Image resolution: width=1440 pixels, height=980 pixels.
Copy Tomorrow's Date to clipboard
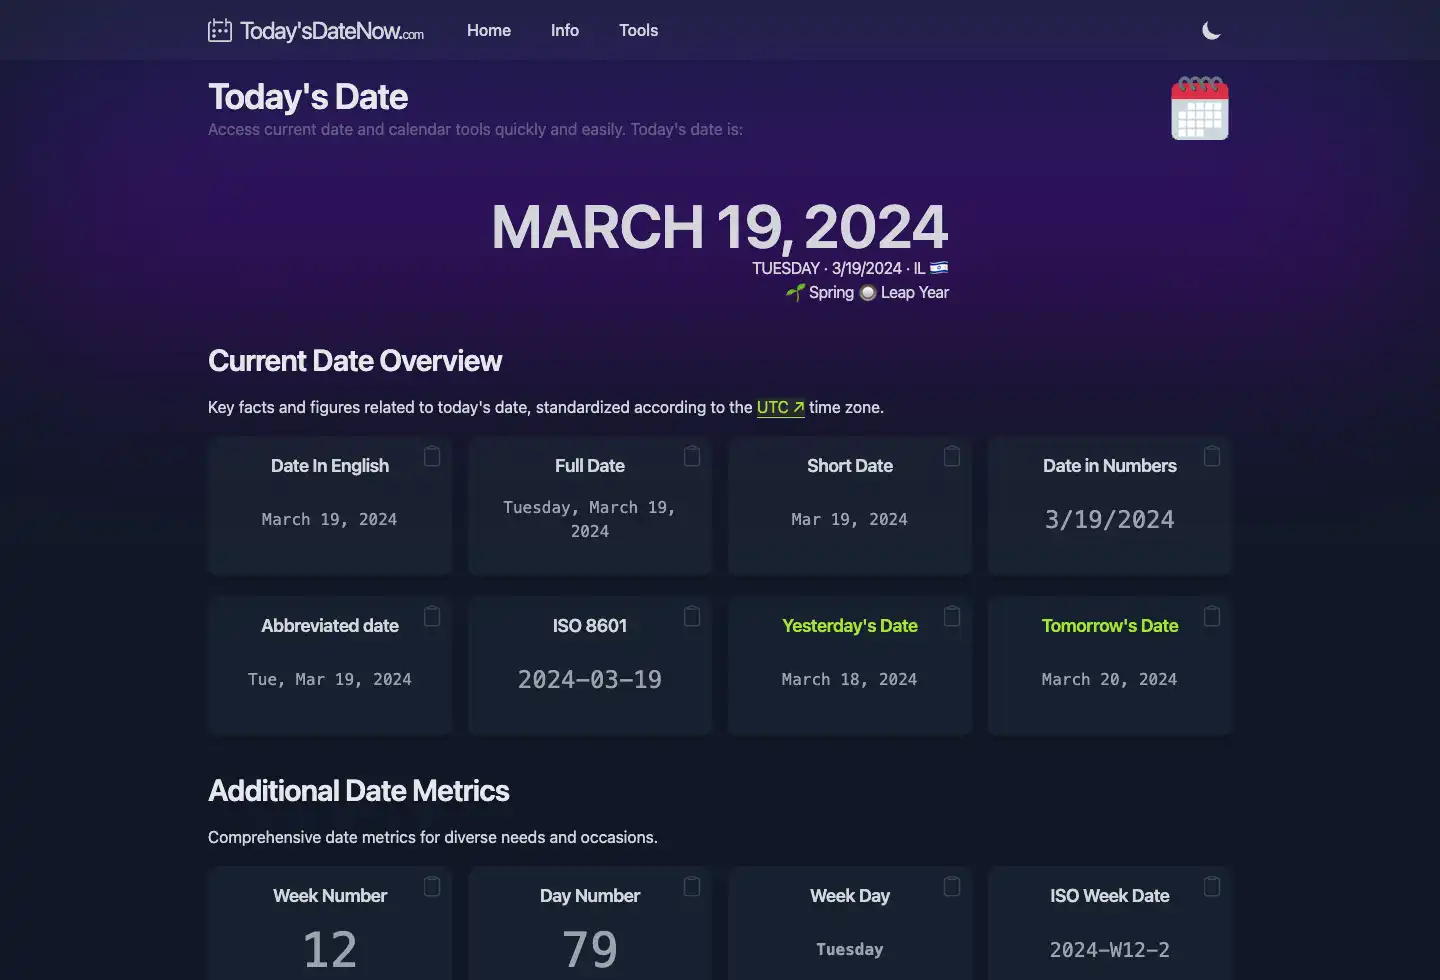pyautogui.click(x=1212, y=616)
